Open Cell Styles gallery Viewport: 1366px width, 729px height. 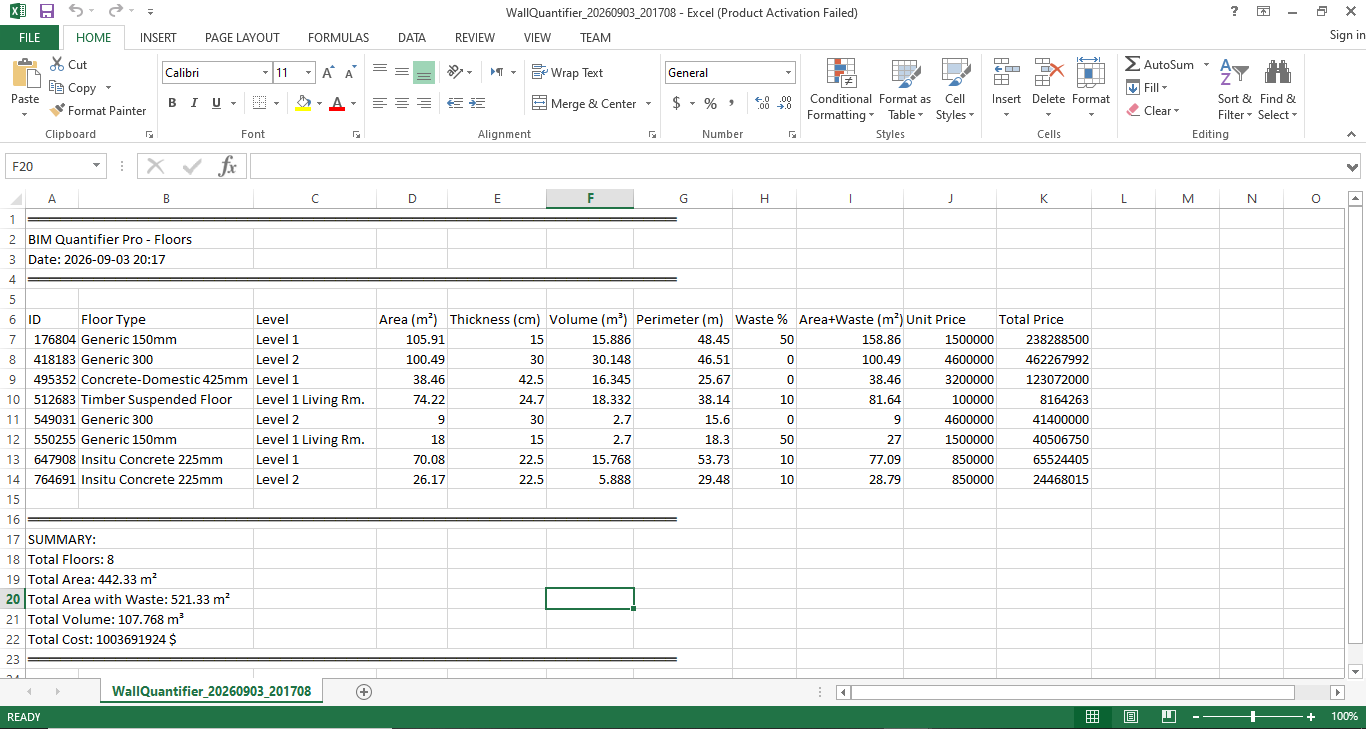(x=955, y=90)
